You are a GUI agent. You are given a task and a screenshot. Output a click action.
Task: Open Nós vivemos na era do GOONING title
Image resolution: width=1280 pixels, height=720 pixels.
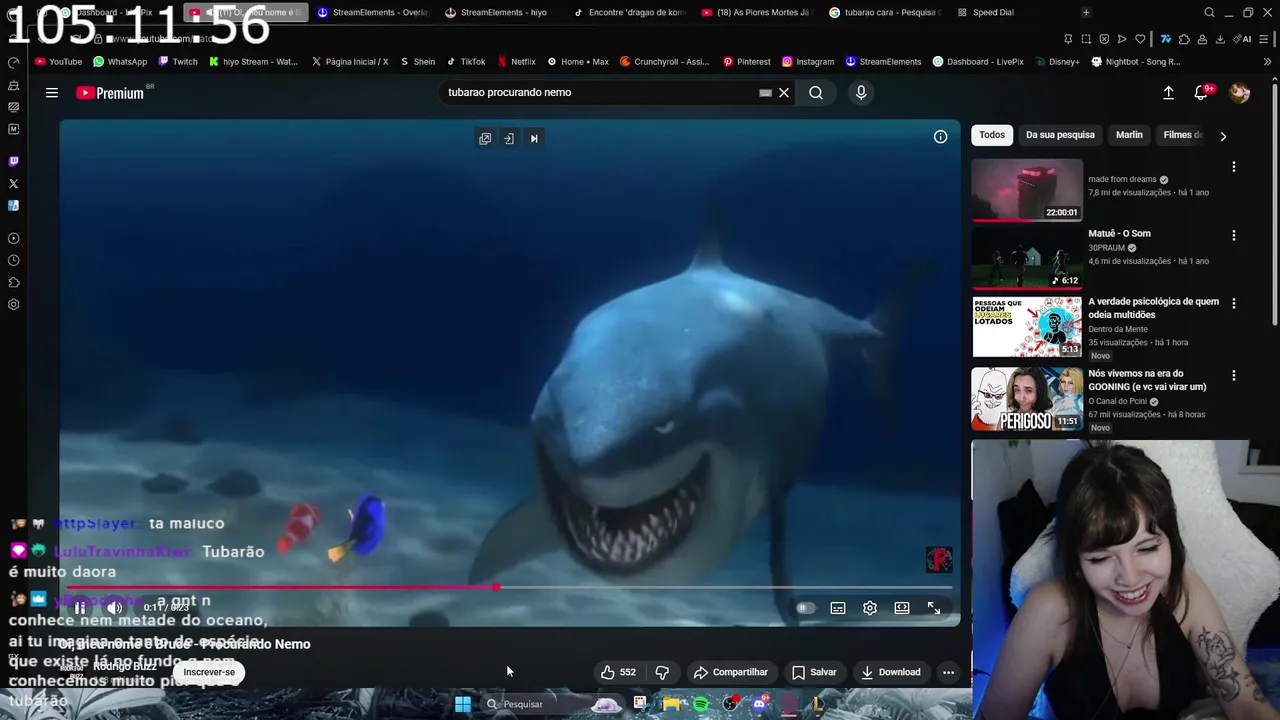pos(1147,380)
